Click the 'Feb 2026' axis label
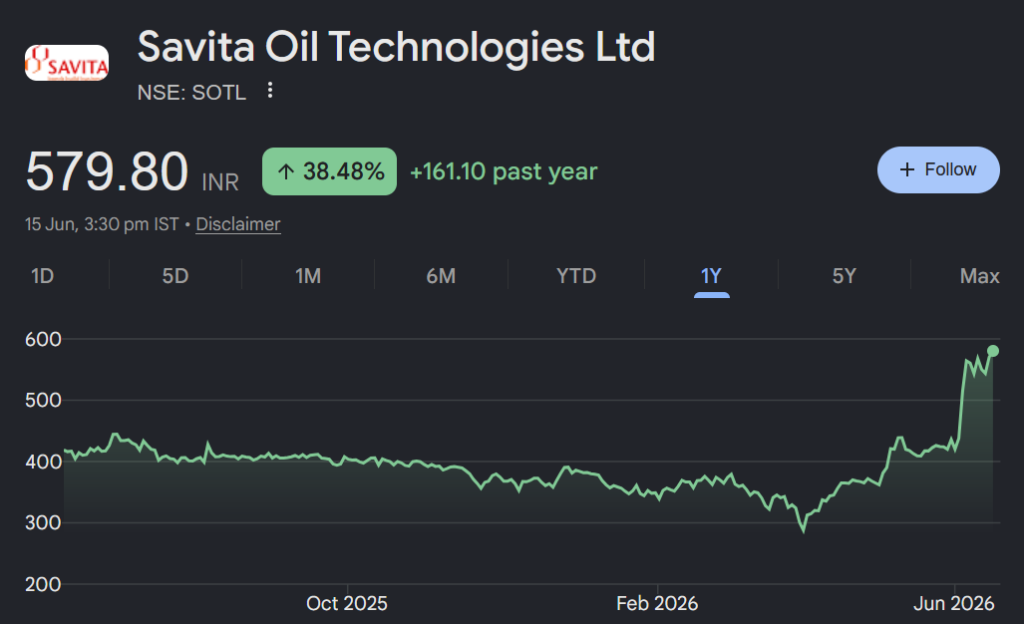The width and height of the screenshot is (1024, 624). pyautogui.click(x=657, y=603)
